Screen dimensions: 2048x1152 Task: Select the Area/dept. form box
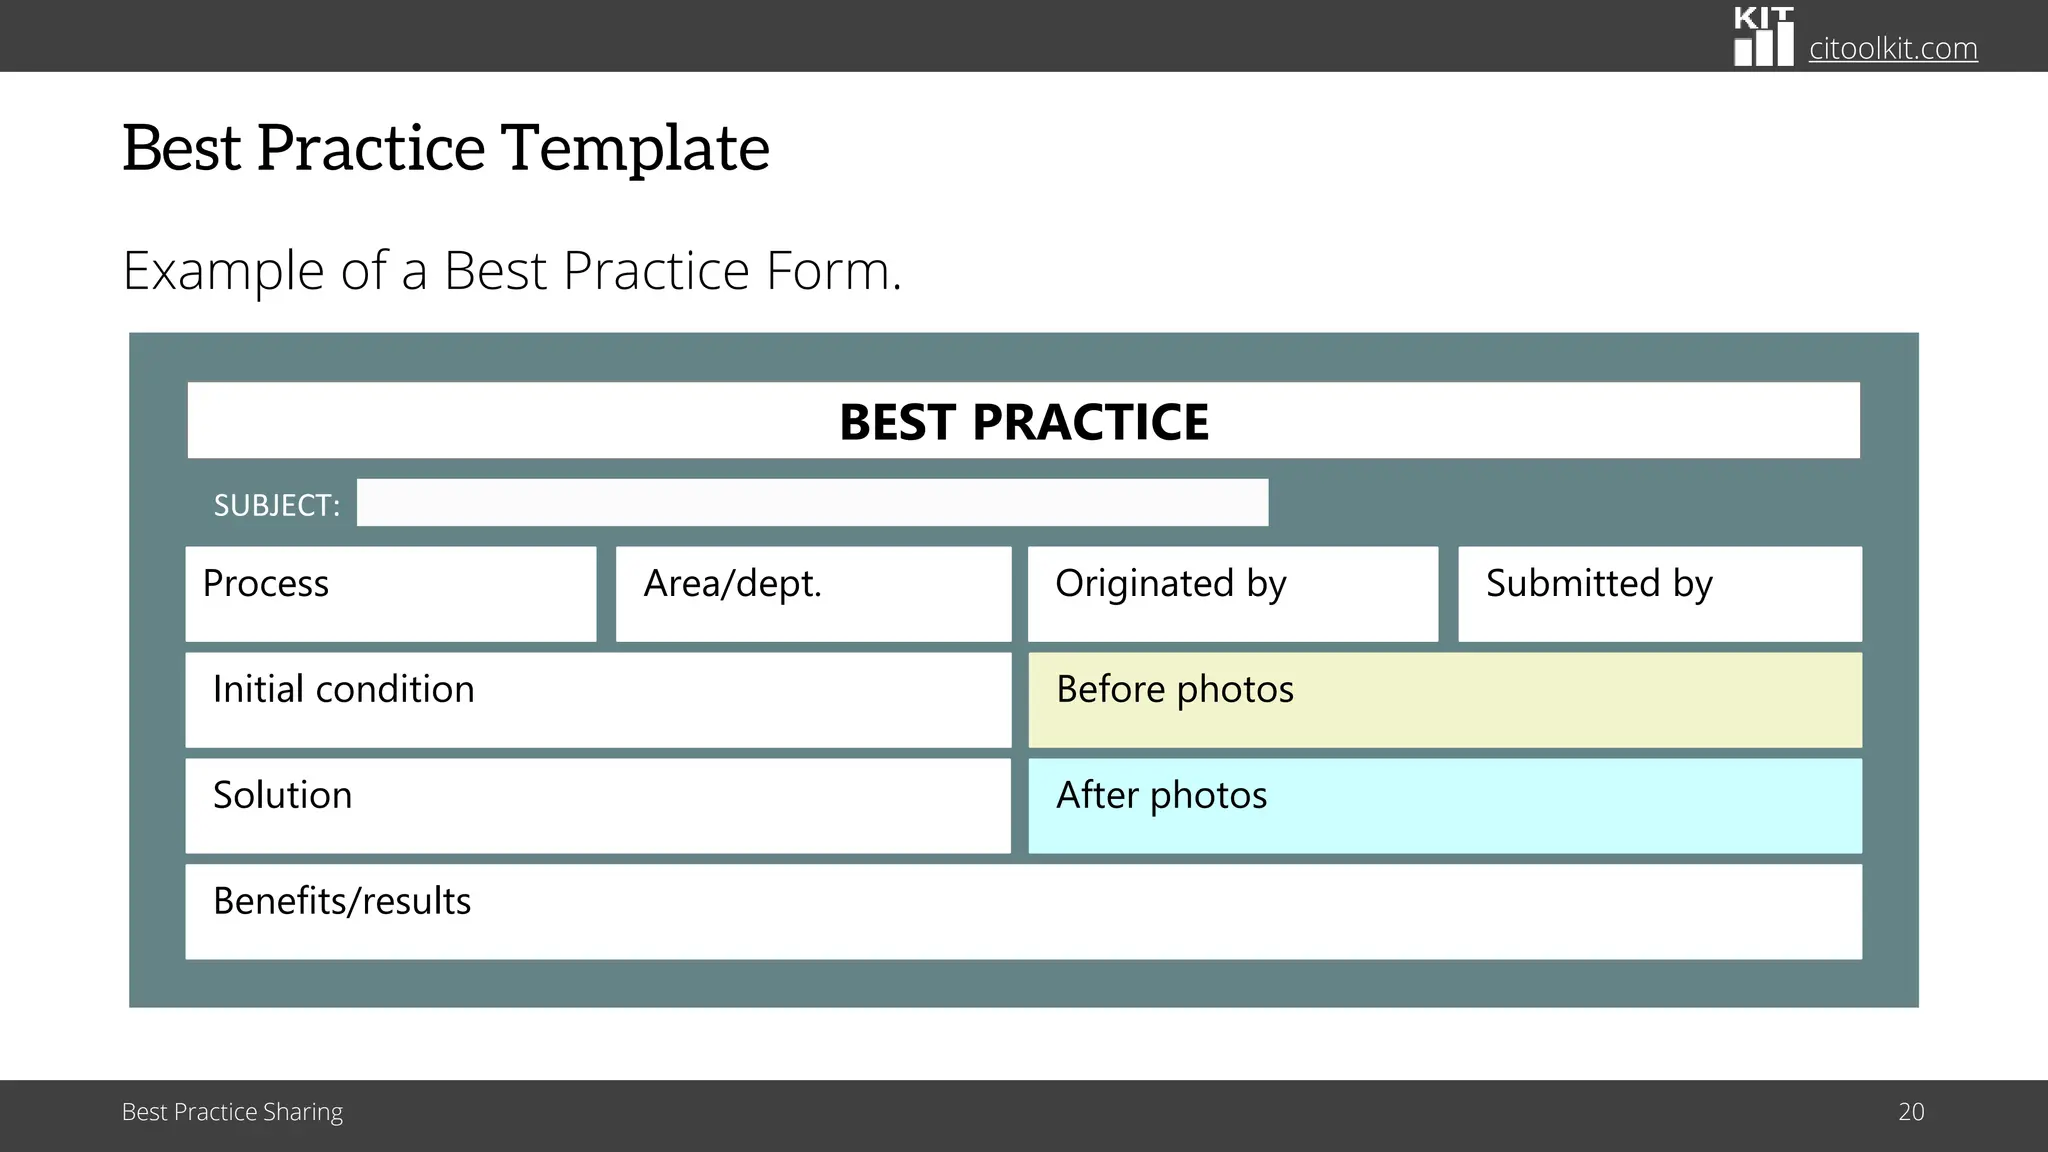coord(814,594)
